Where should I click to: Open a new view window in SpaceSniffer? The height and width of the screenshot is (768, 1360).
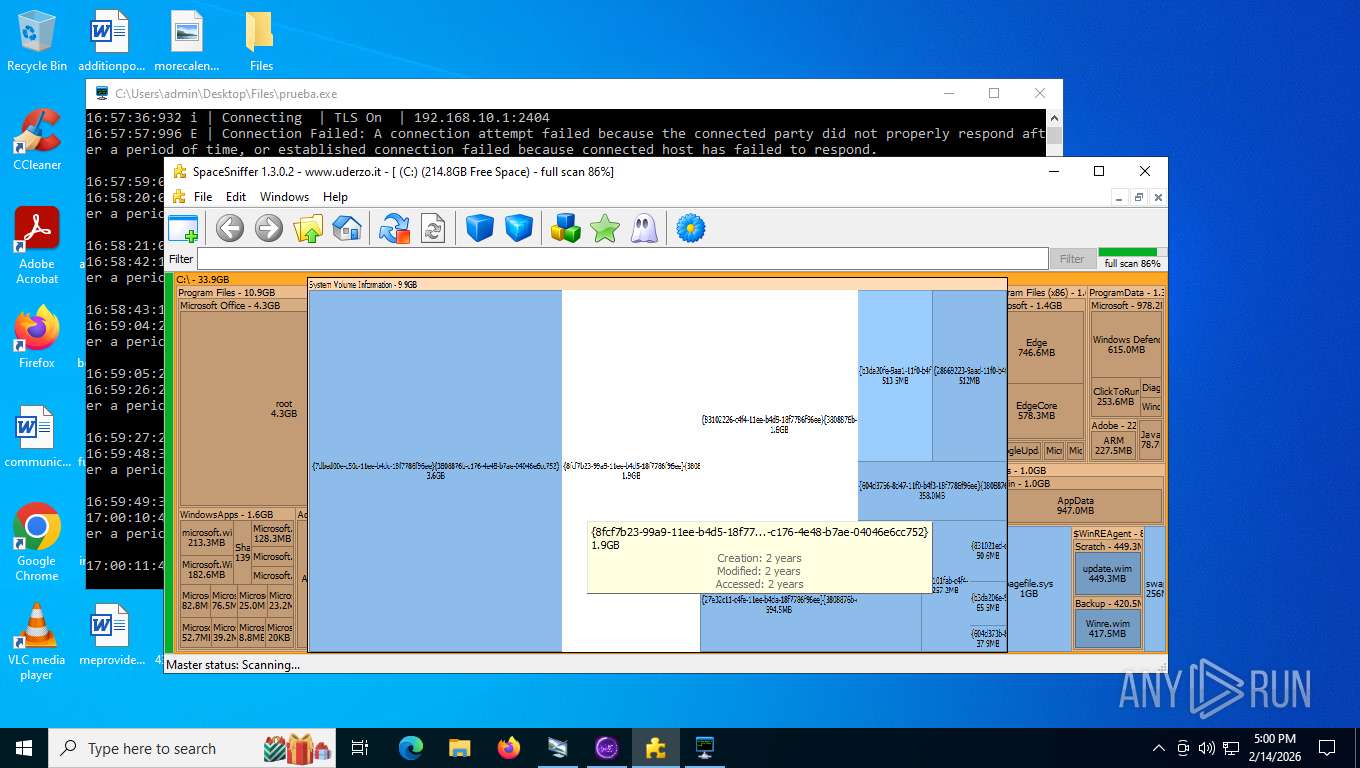click(x=183, y=228)
